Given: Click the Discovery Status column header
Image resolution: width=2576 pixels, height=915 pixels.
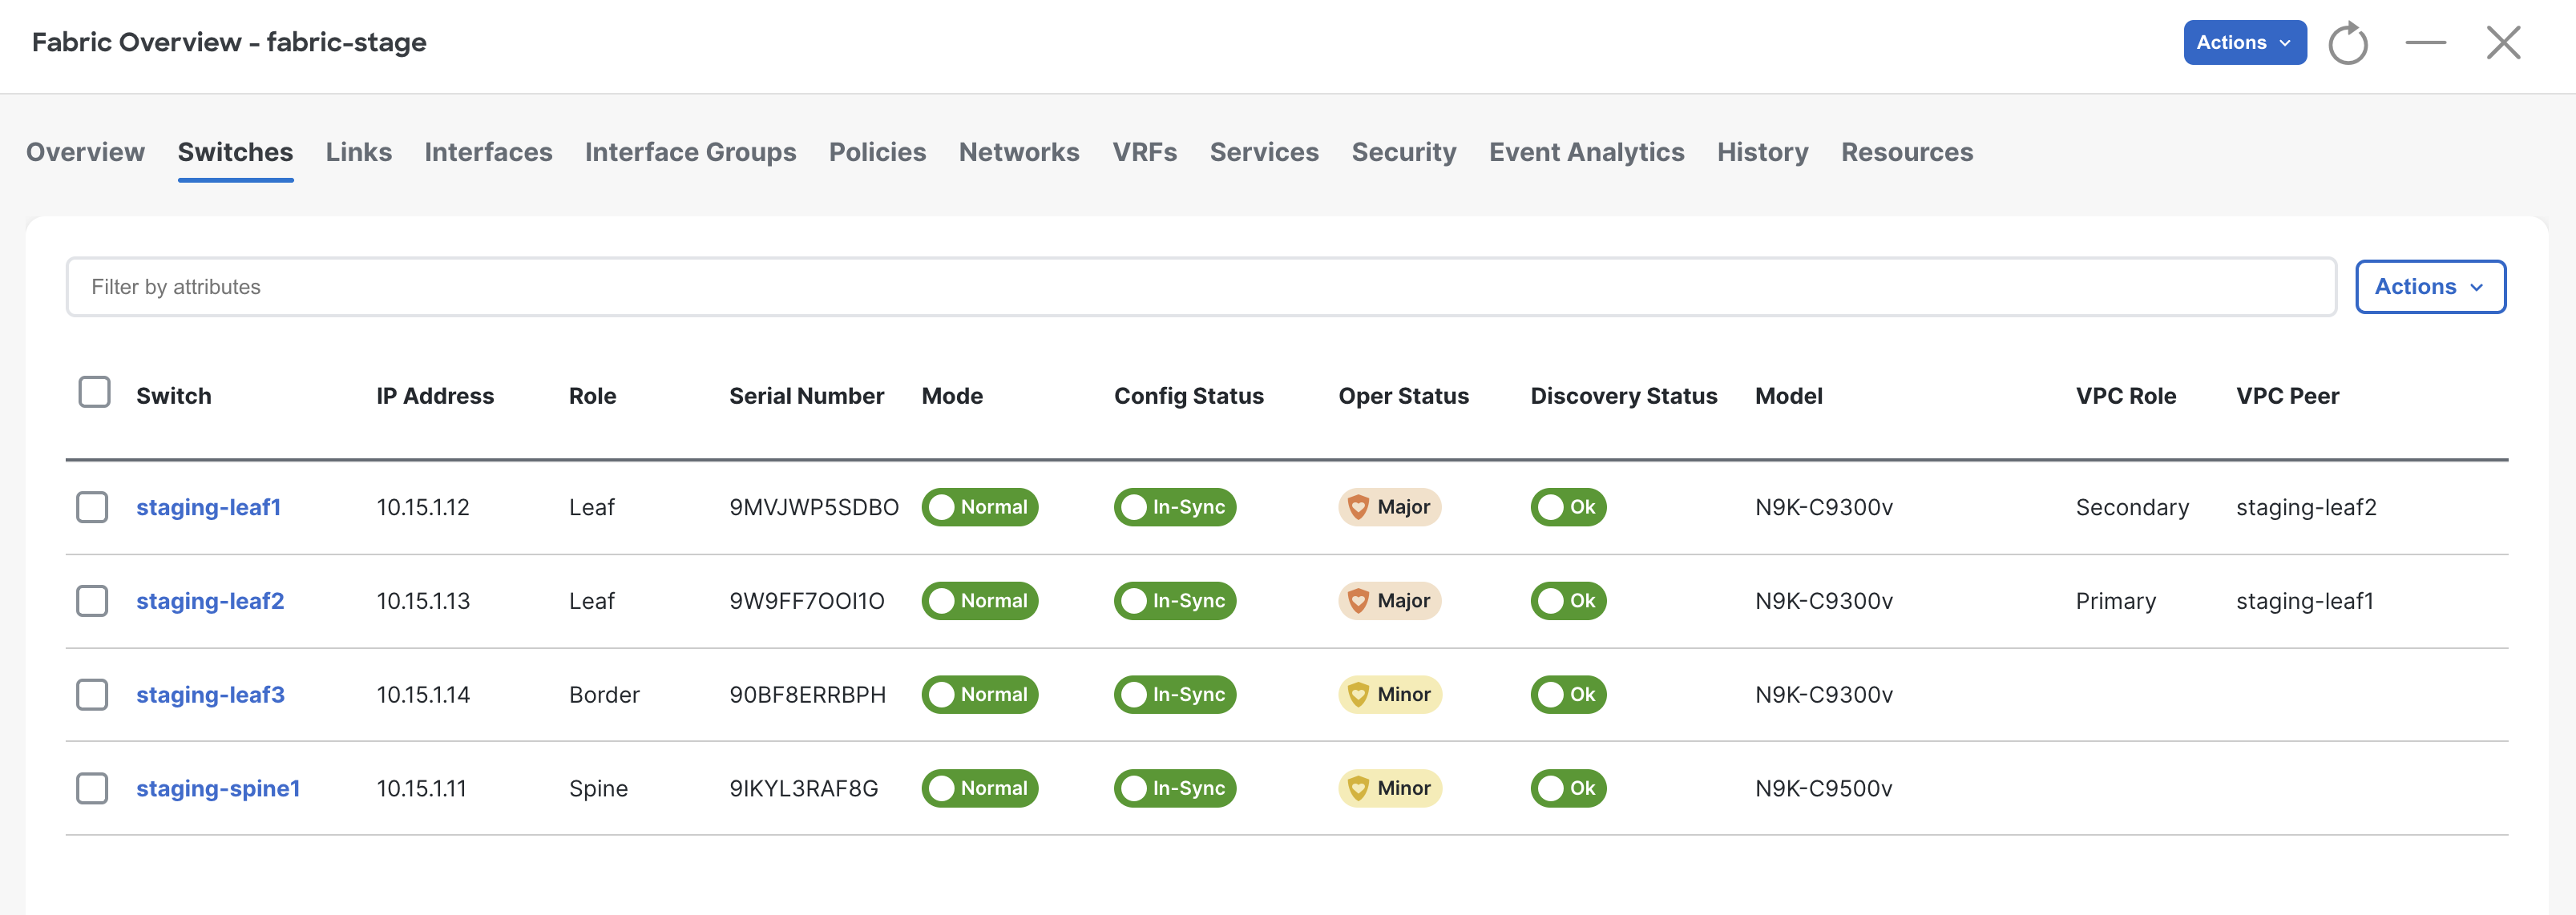Looking at the screenshot, I should [x=1623, y=396].
